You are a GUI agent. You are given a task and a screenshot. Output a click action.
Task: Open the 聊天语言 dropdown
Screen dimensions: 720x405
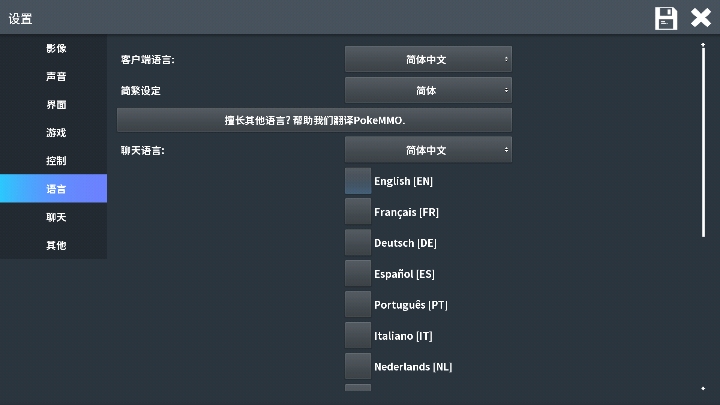click(x=428, y=150)
